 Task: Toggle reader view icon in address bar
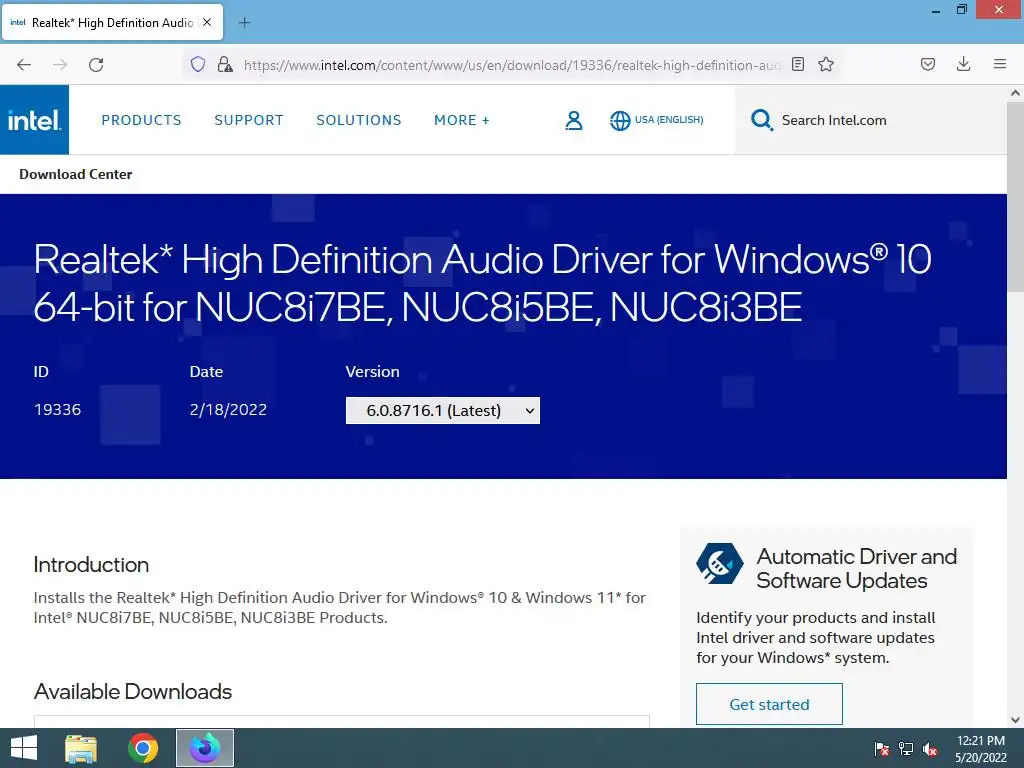tap(797, 64)
